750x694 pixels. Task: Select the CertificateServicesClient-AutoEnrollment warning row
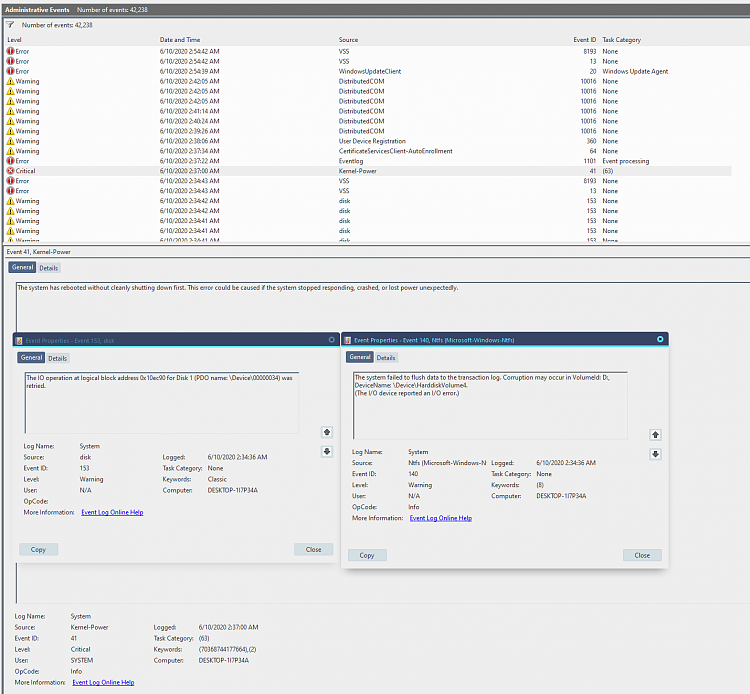[x=368, y=151]
